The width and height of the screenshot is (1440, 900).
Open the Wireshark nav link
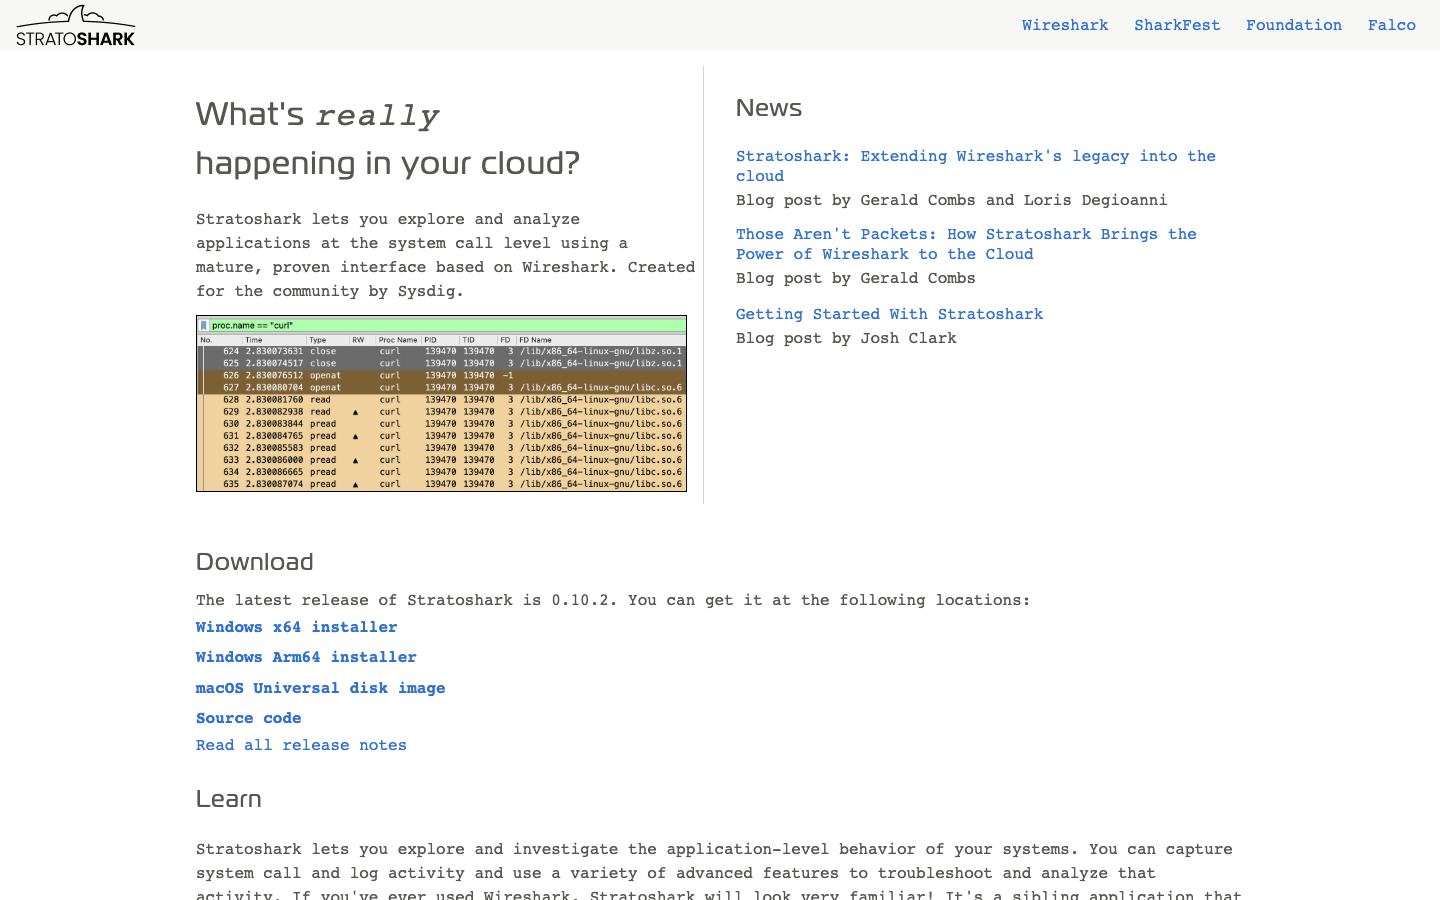[x=1065, y=25]
